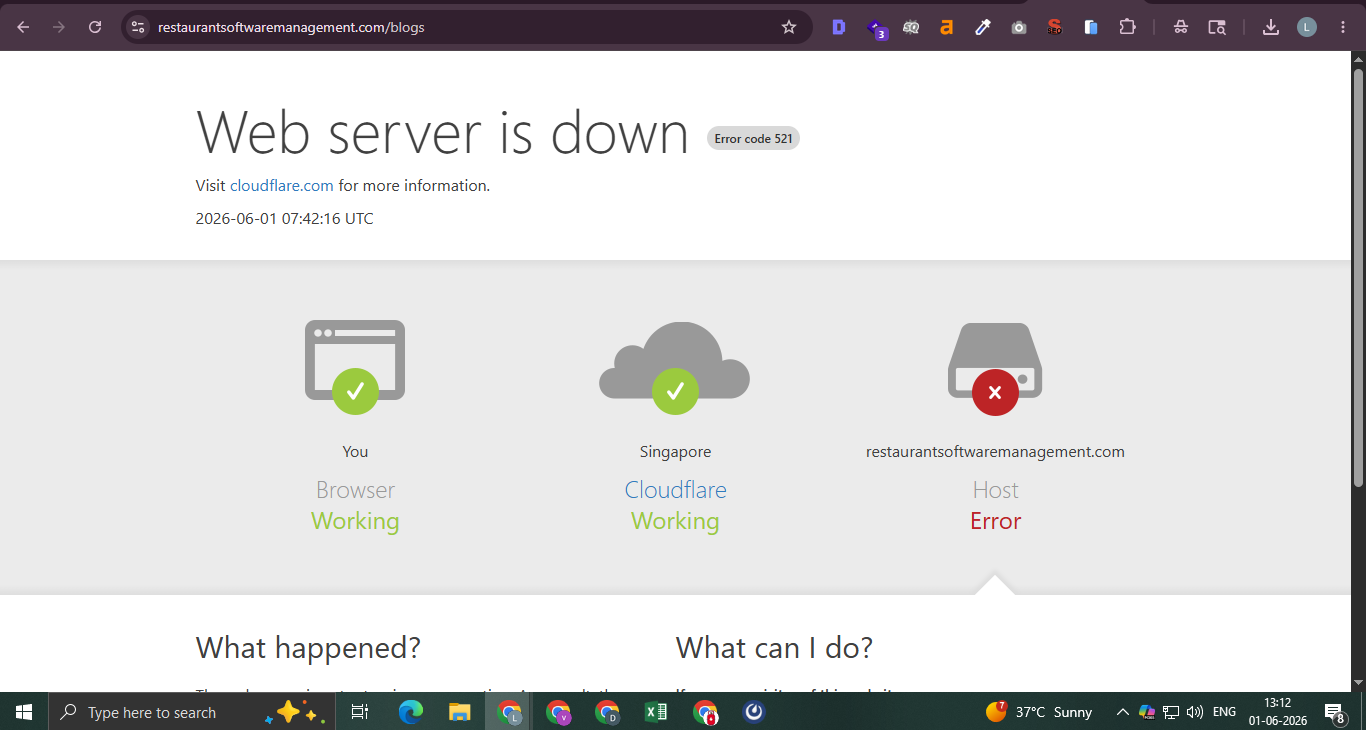
Task: Switch to the Chrome window with profile V
Action: coord(558,712)
